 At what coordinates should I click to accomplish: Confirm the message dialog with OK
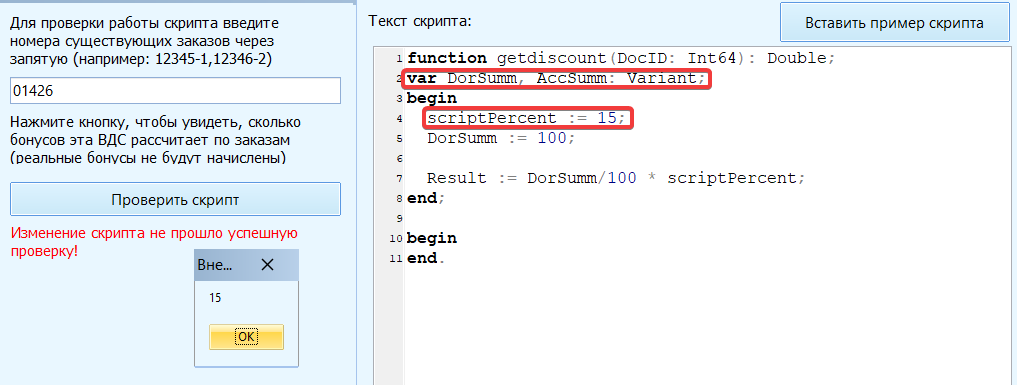point(246,337)
